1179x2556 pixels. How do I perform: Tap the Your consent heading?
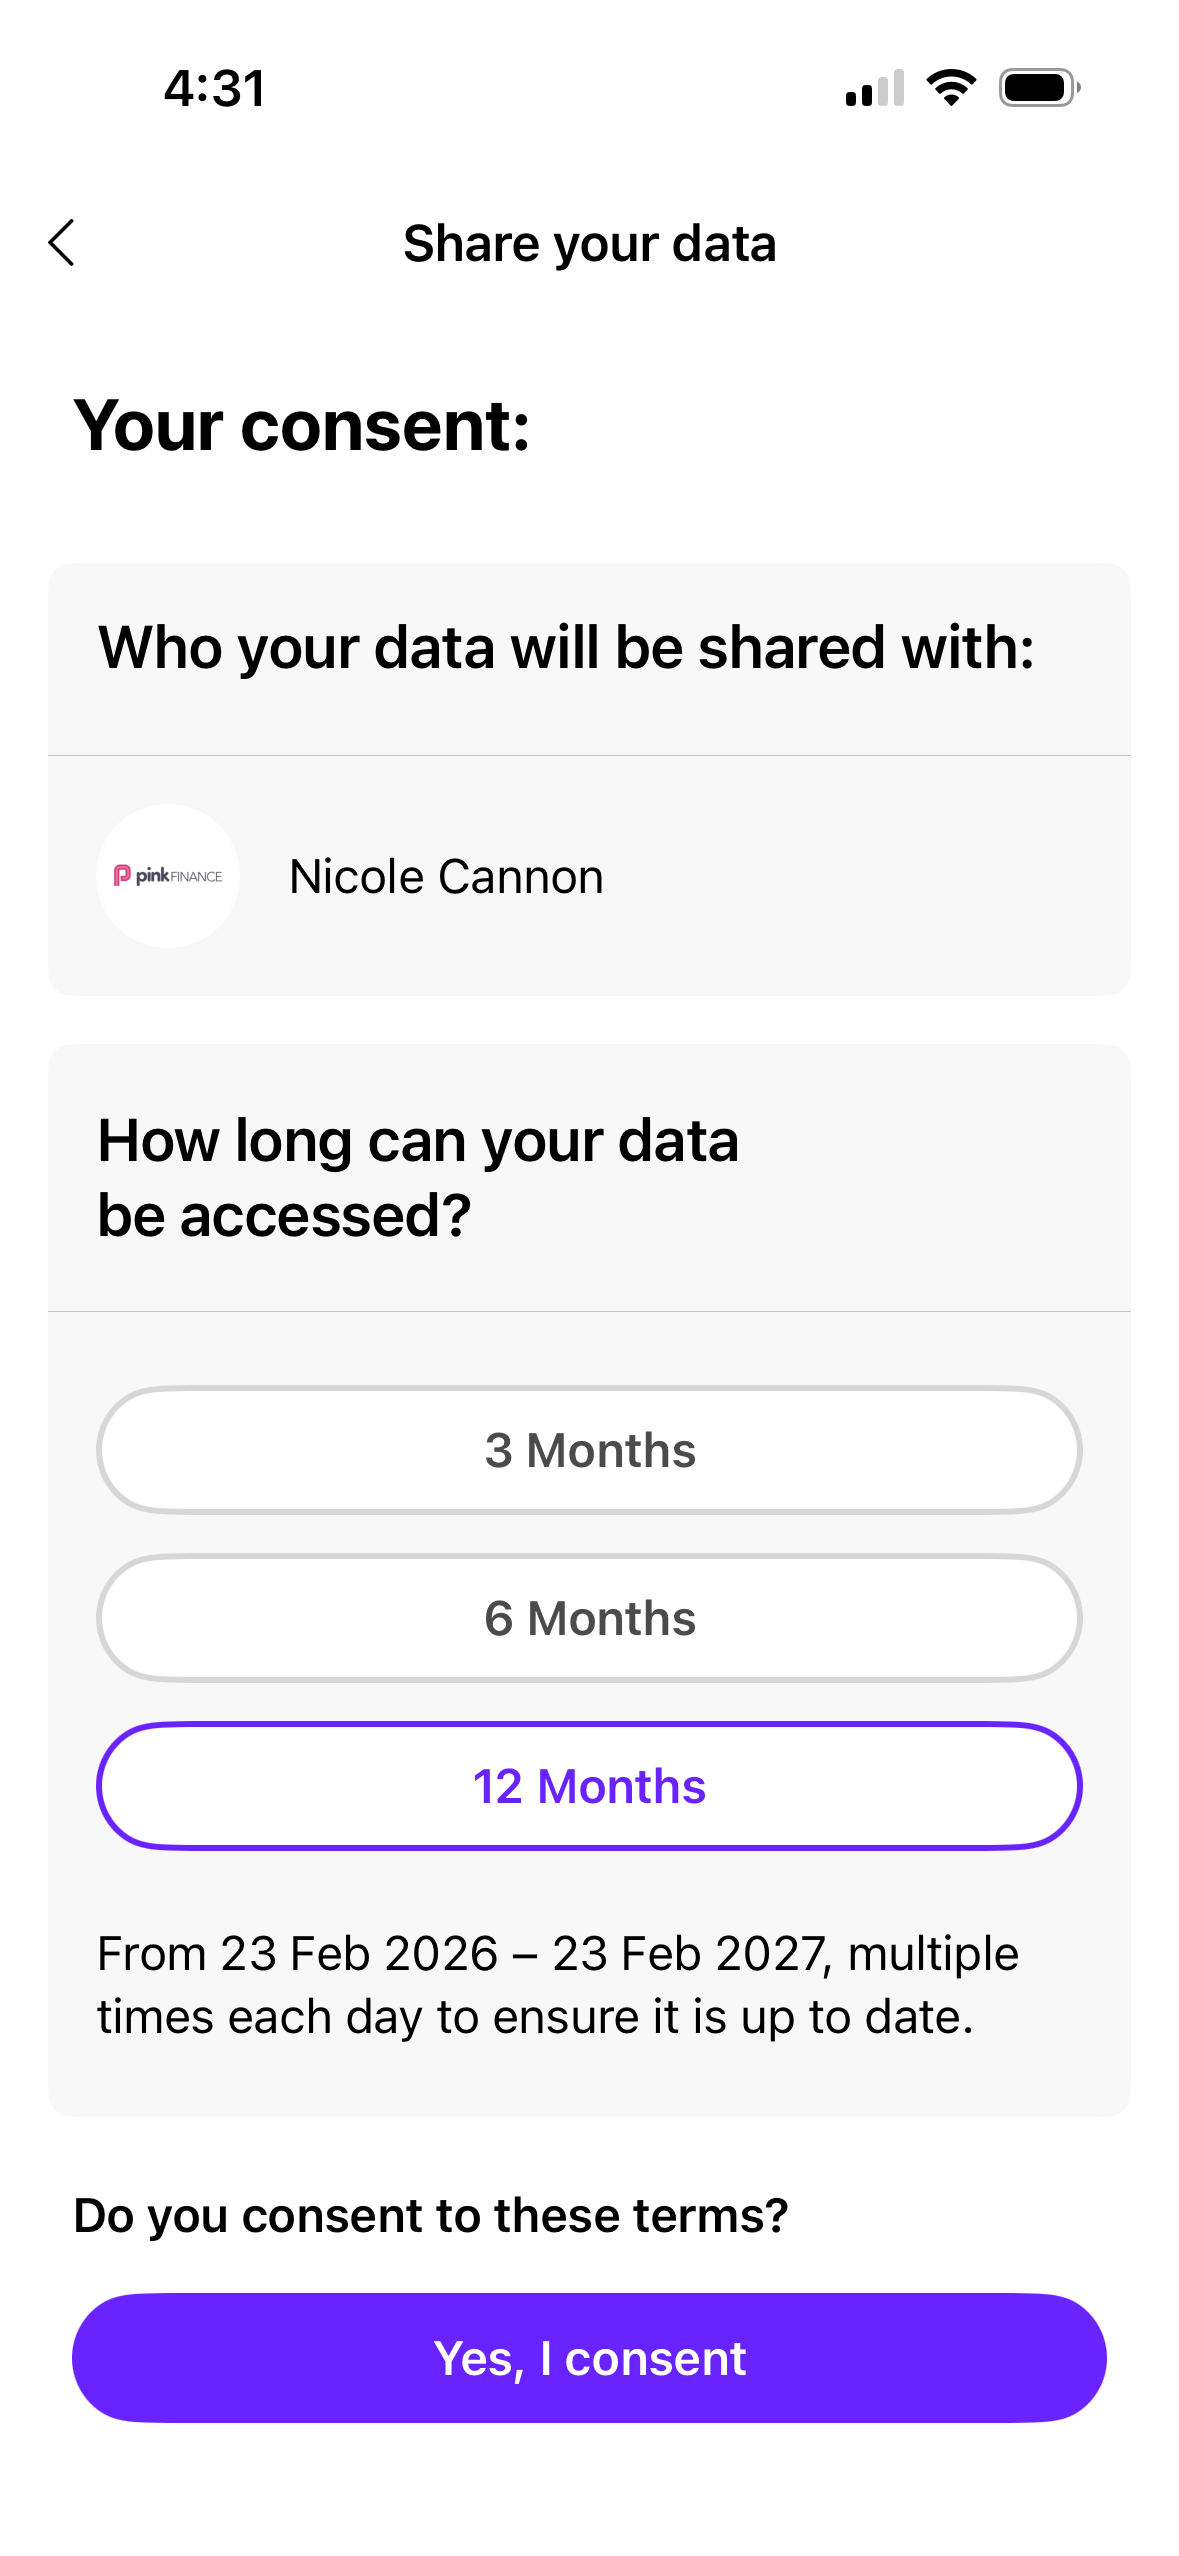click(302, 426)
